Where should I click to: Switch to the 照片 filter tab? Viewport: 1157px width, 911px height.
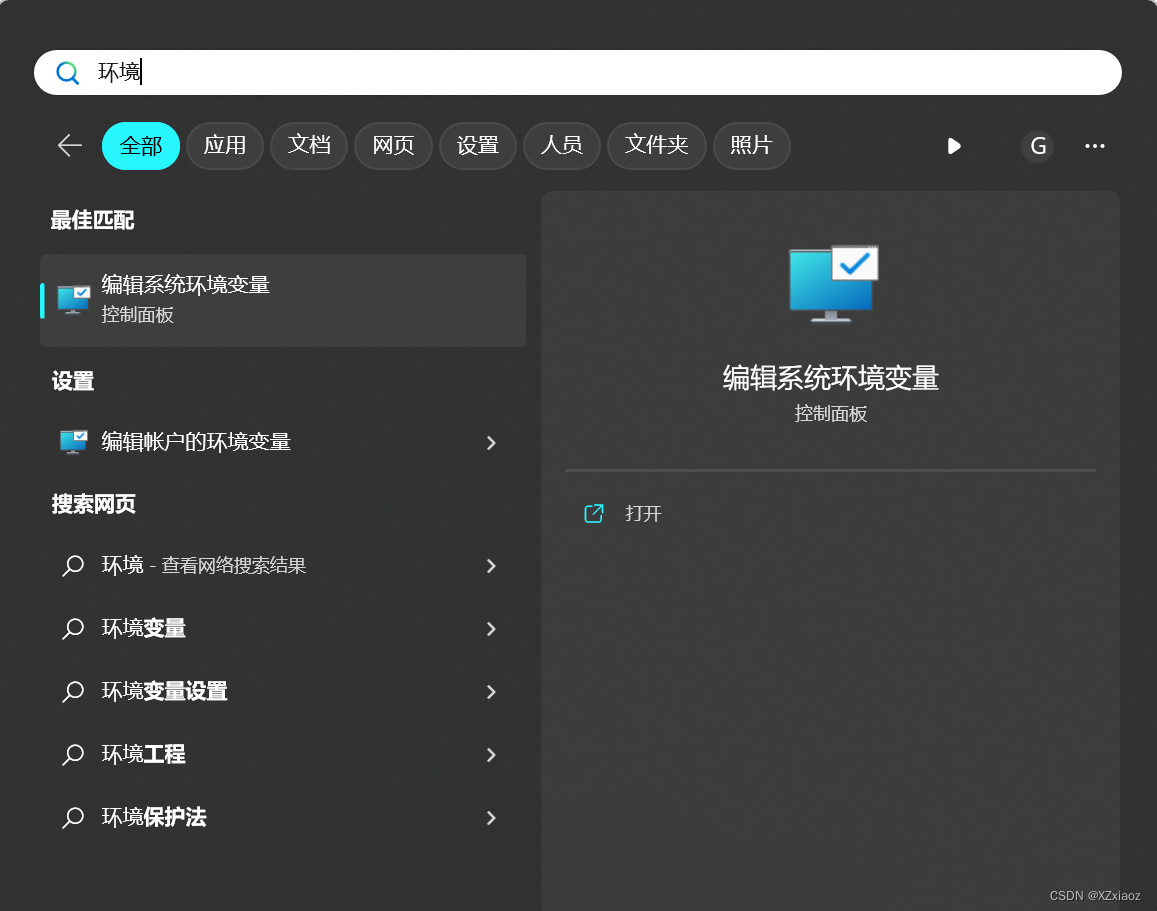click(x=751, y=145)
